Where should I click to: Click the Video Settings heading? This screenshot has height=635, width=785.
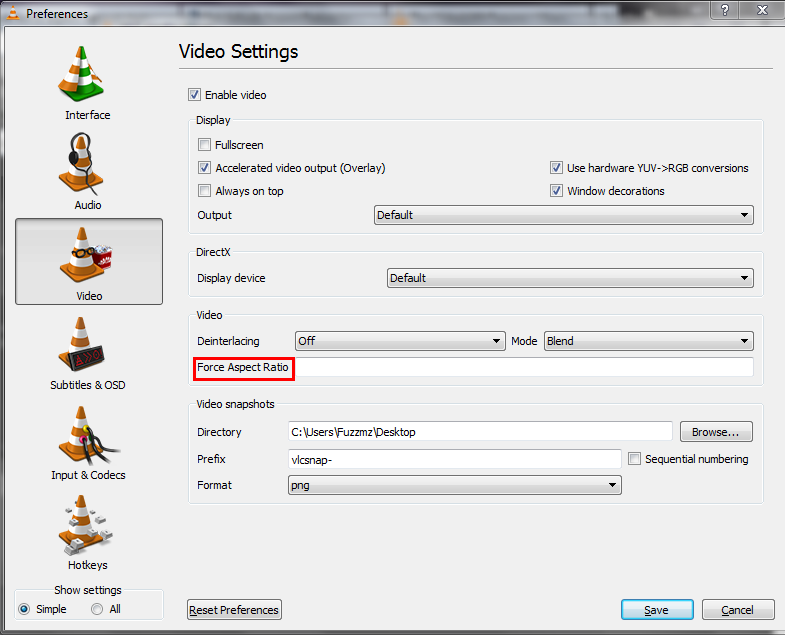[238, 52]
